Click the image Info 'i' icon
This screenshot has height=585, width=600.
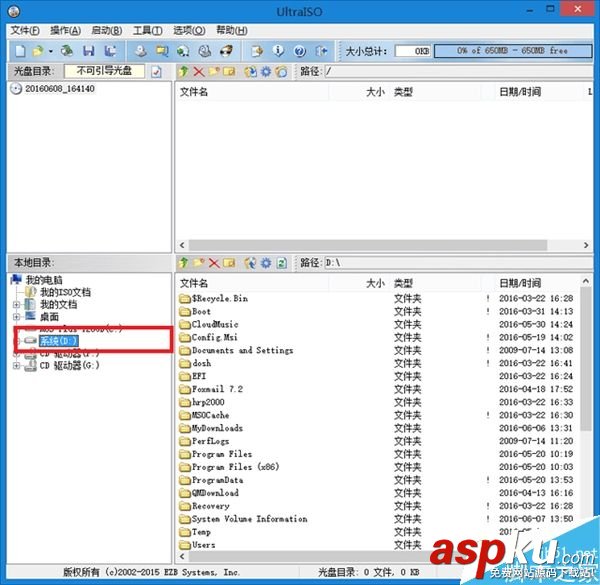pos(278,51)
